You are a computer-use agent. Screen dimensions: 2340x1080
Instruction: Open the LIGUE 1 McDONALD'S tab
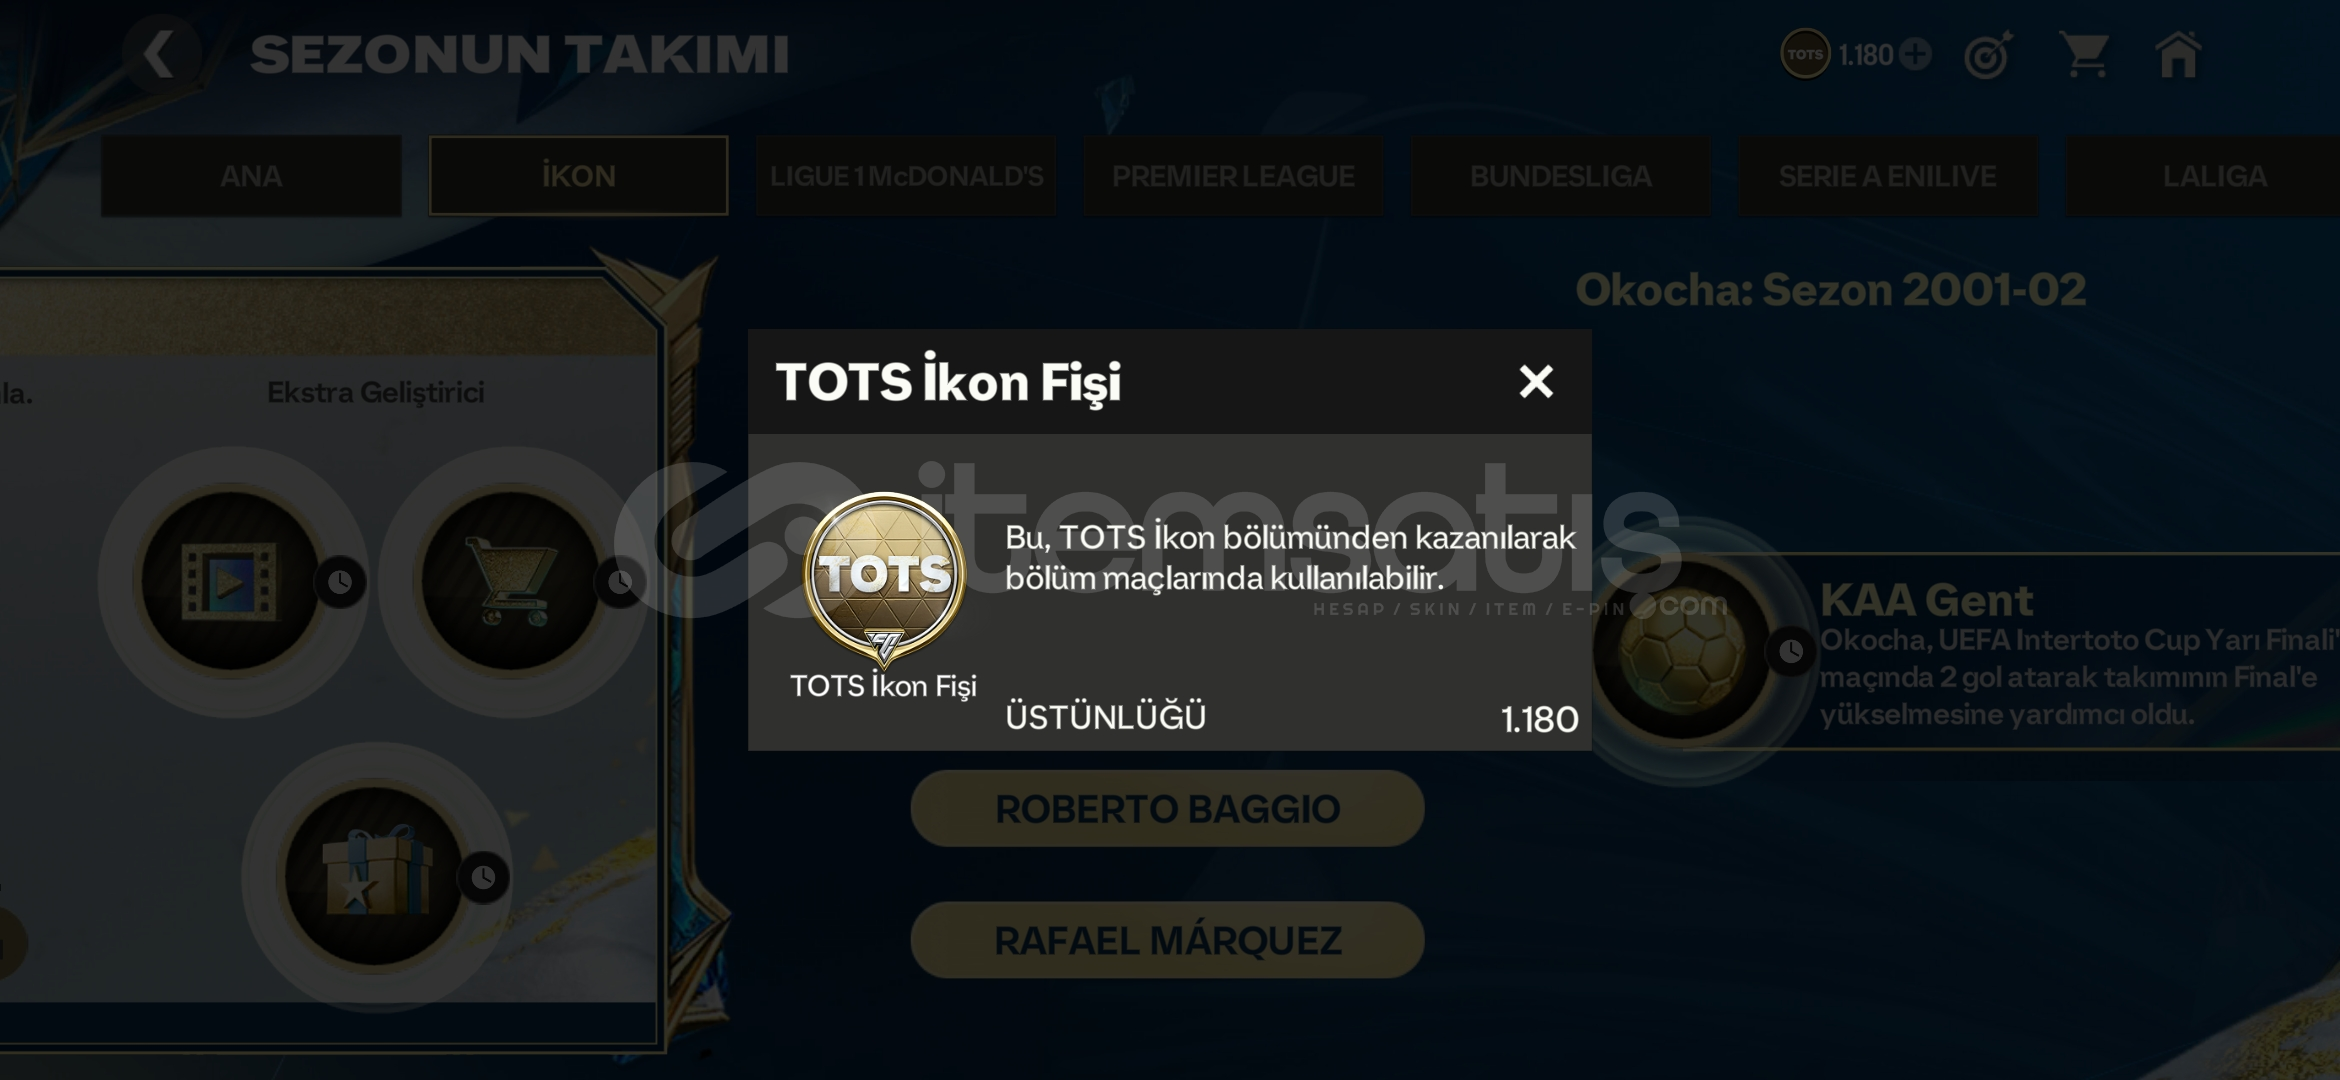(x=906, y=176)
